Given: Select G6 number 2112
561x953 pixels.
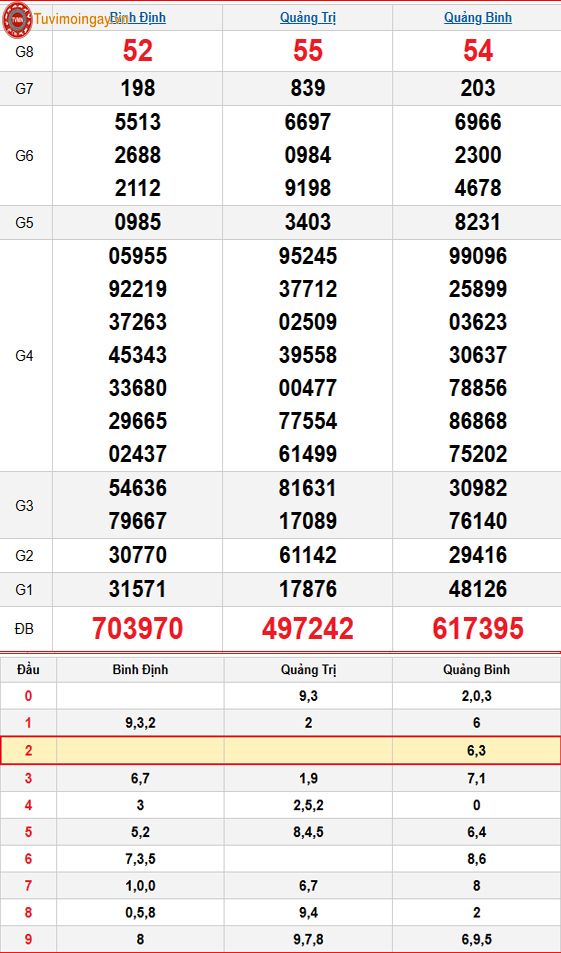Looking at the screenshot, I should [x=138, y=188].
